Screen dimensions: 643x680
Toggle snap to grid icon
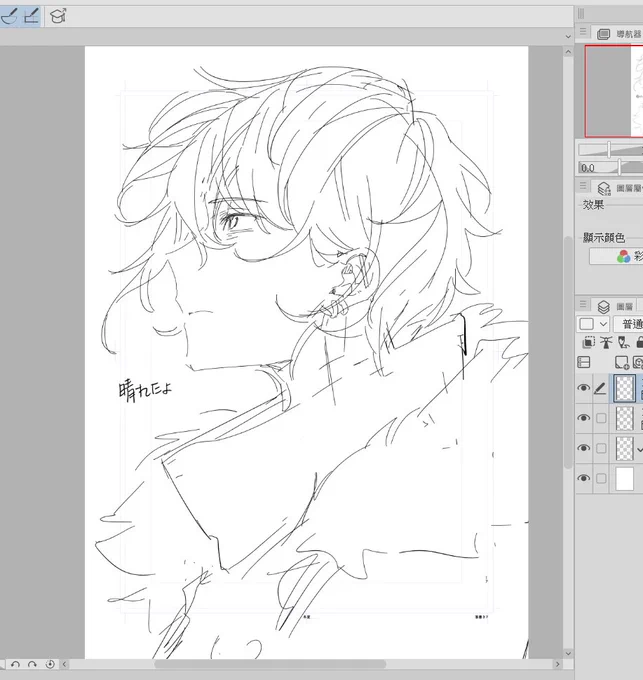(31, 16)
